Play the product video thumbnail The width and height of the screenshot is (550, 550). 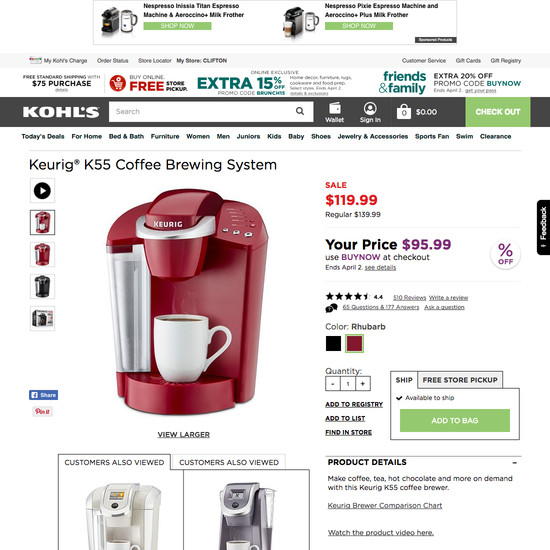pos(42,190)
